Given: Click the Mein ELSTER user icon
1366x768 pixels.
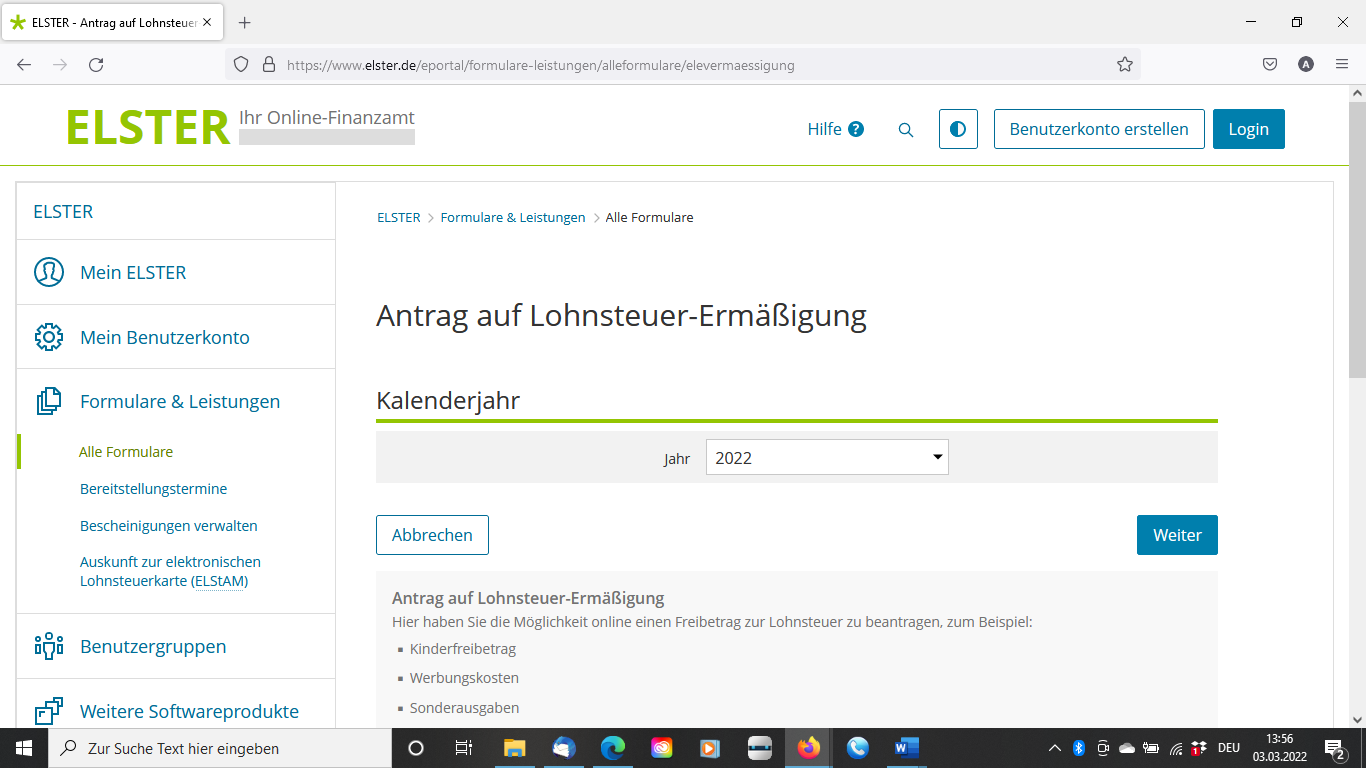Looking at the screenshot, I should pos(49,272).
